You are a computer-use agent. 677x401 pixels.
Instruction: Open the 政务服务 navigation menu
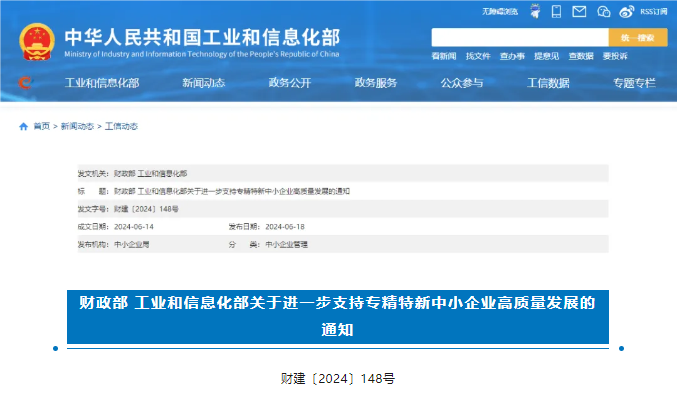click(x=376, y=83)
